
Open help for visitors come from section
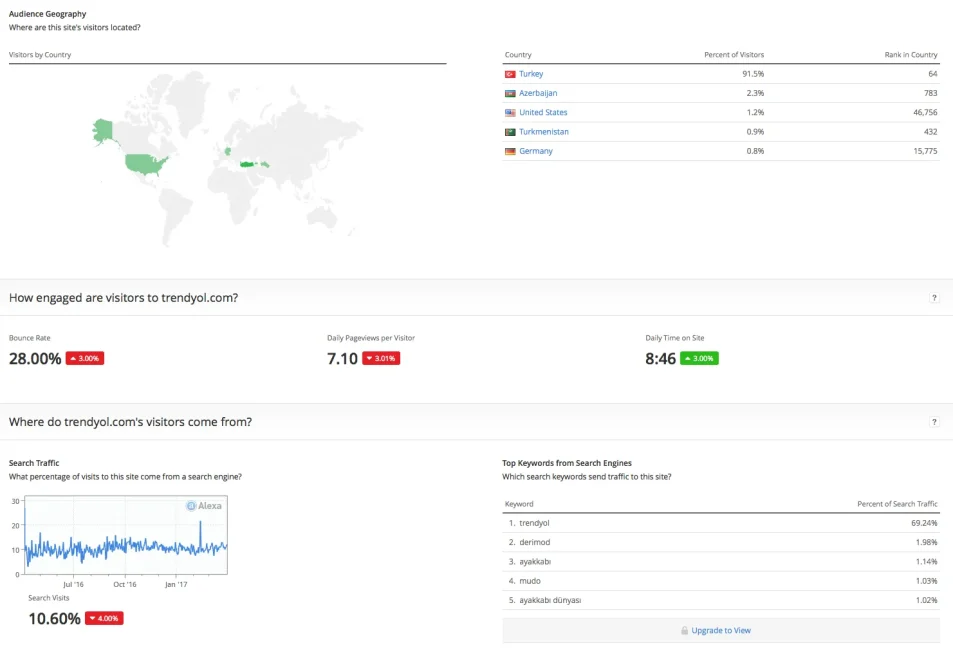934,422
